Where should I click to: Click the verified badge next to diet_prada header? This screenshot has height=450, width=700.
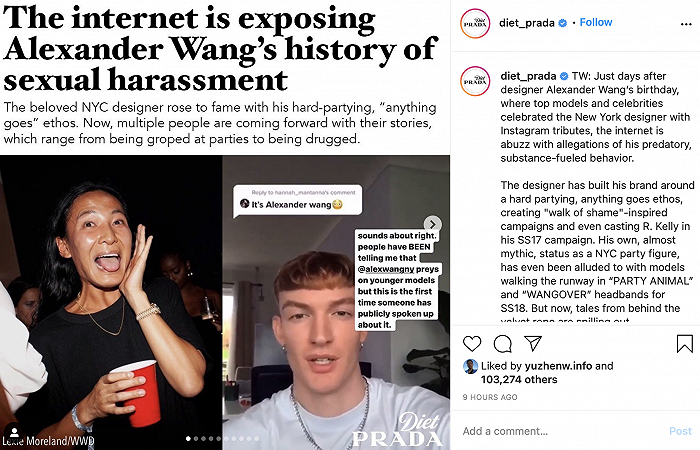click(563, 23)
